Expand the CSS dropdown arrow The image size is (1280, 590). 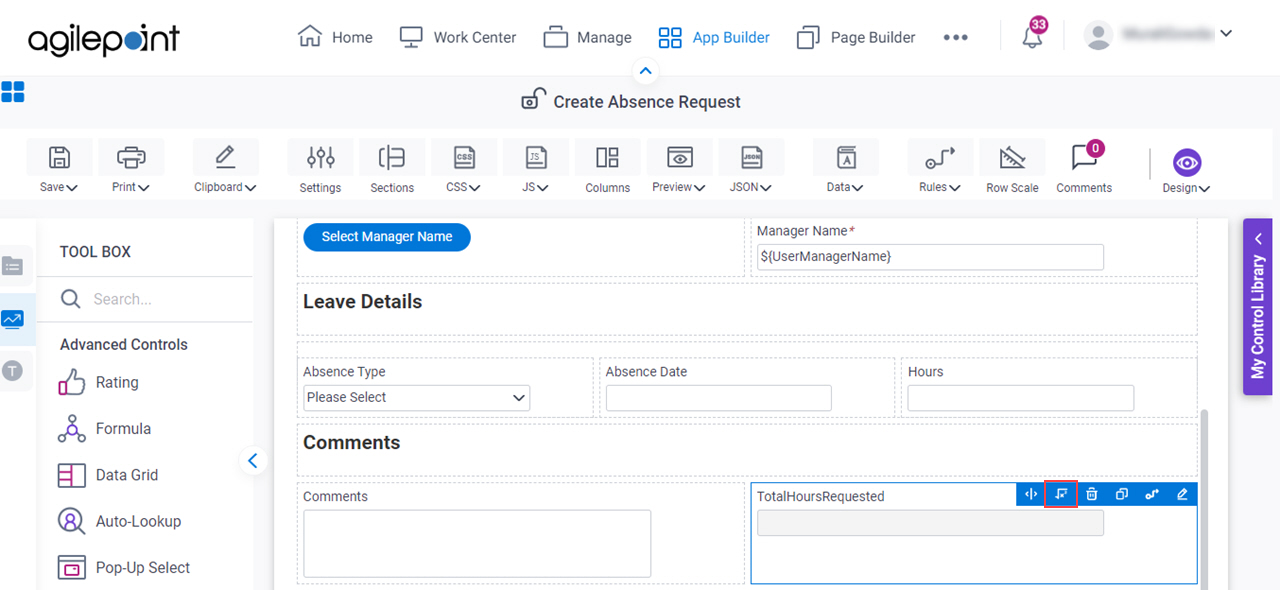click(475, 188)
